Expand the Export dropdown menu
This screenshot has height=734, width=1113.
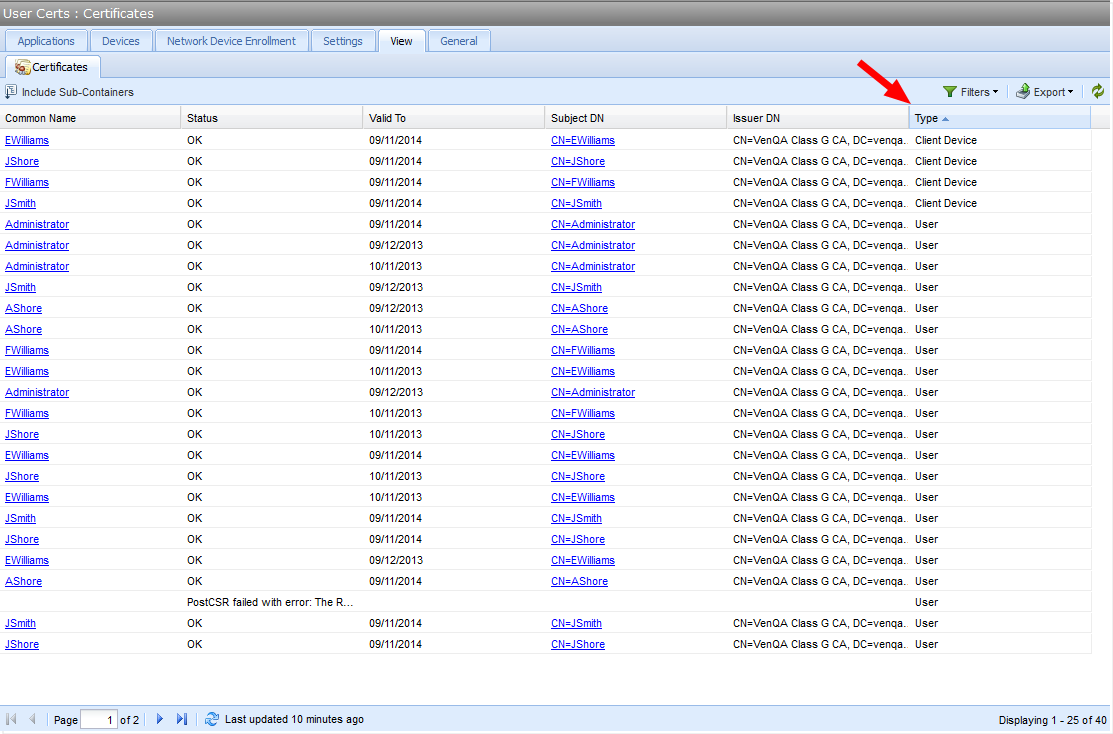(1070, 92)
